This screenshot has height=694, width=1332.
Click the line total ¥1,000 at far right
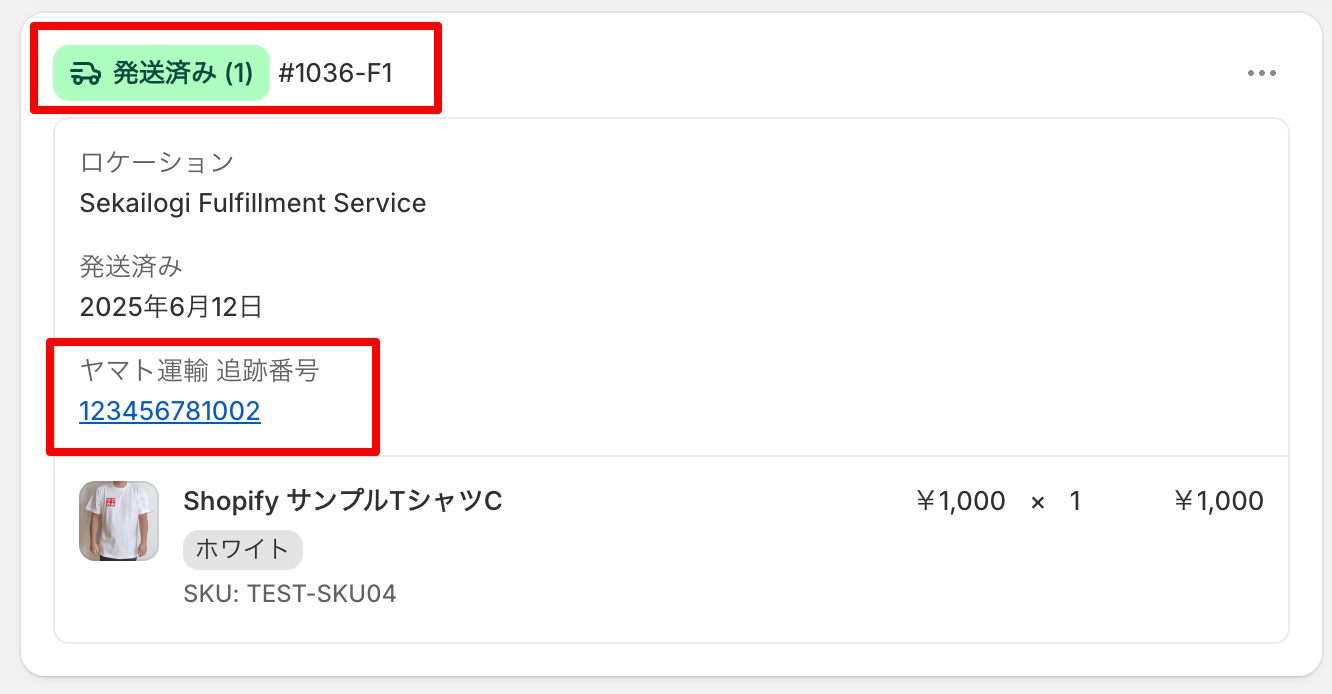click(x=1218, y=501)
